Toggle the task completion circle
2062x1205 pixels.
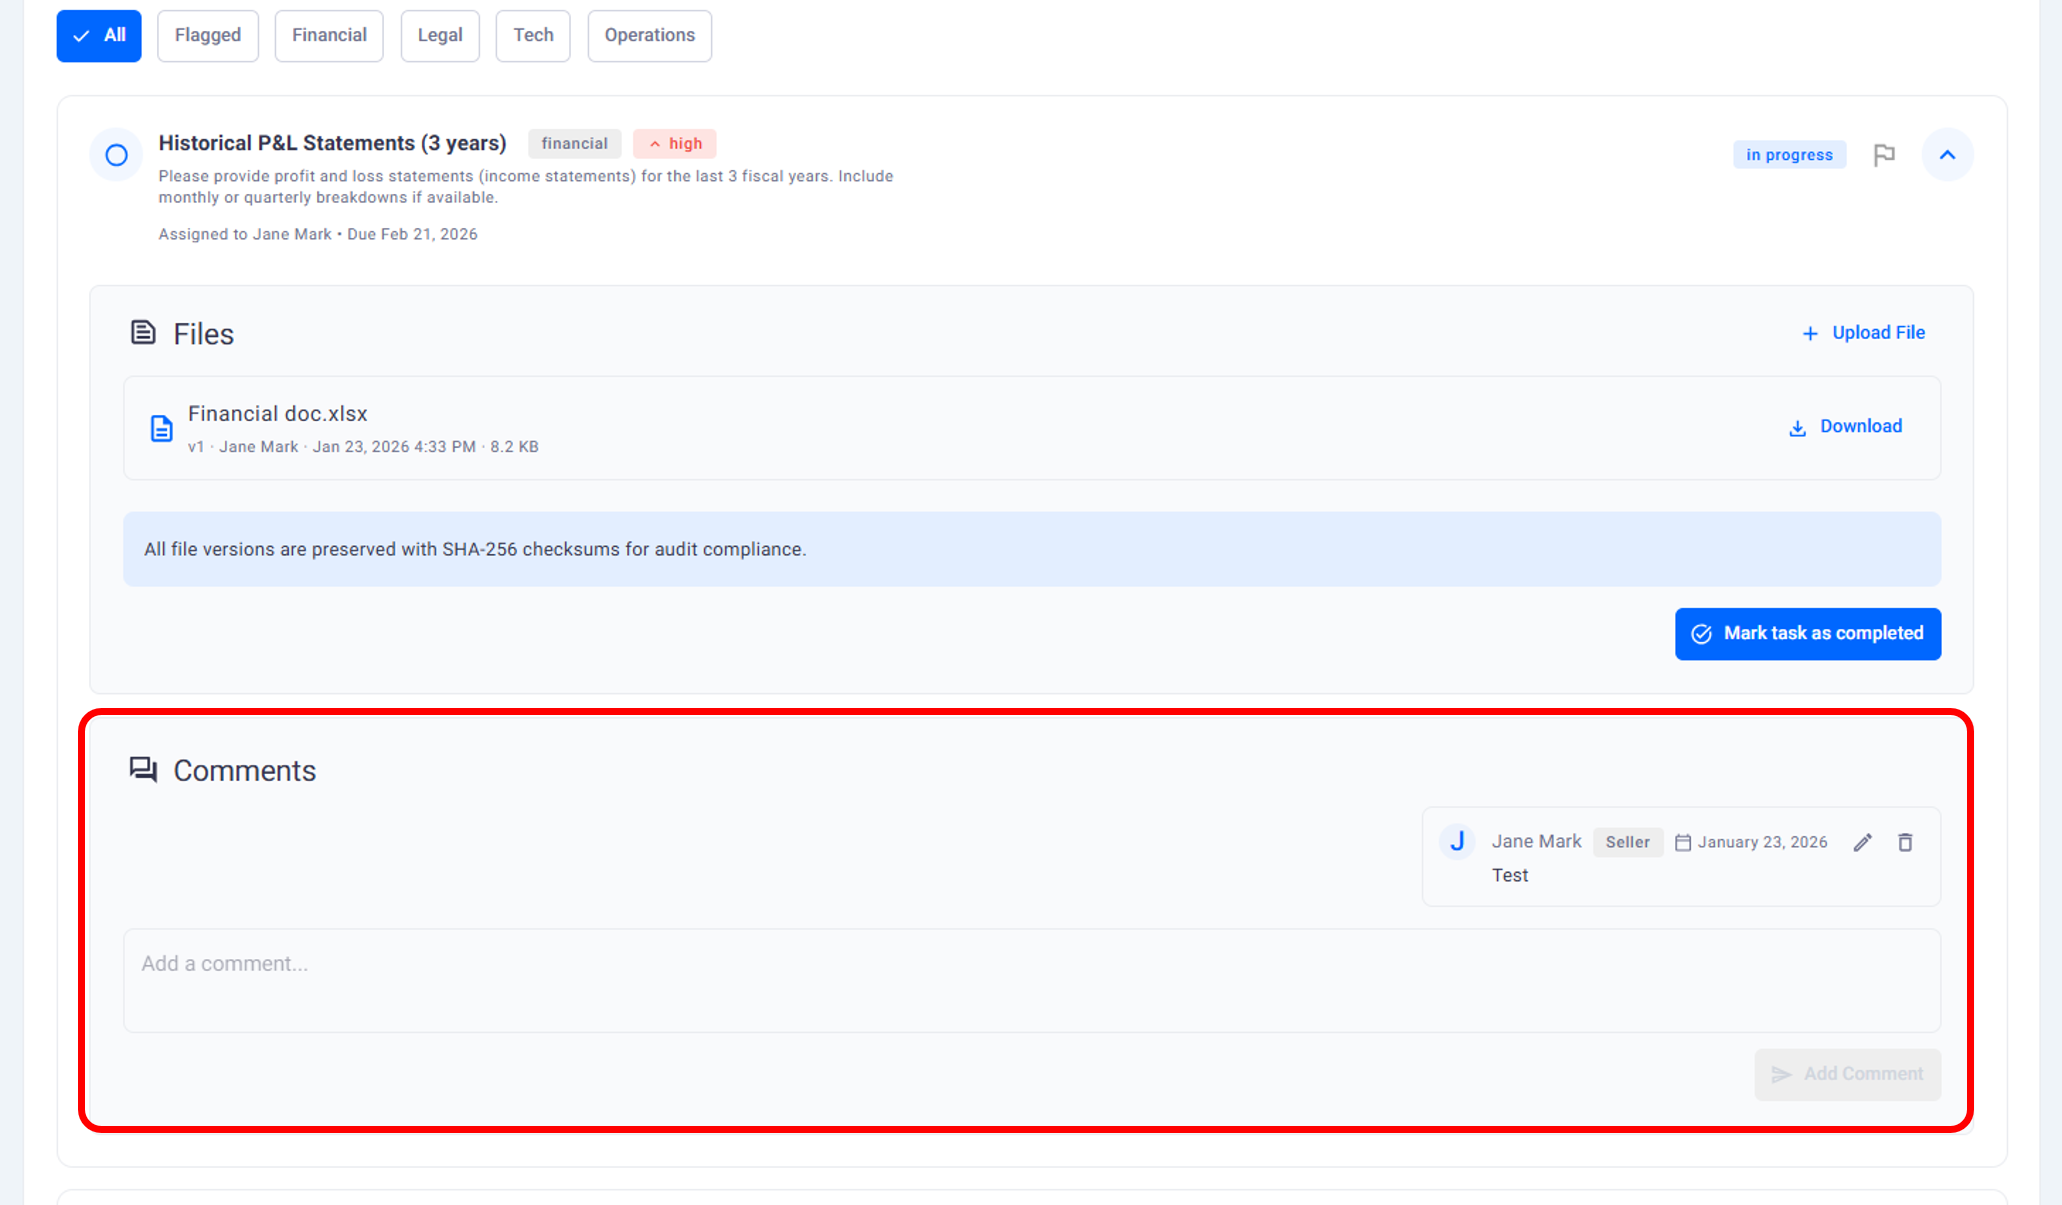coord(117,155)
